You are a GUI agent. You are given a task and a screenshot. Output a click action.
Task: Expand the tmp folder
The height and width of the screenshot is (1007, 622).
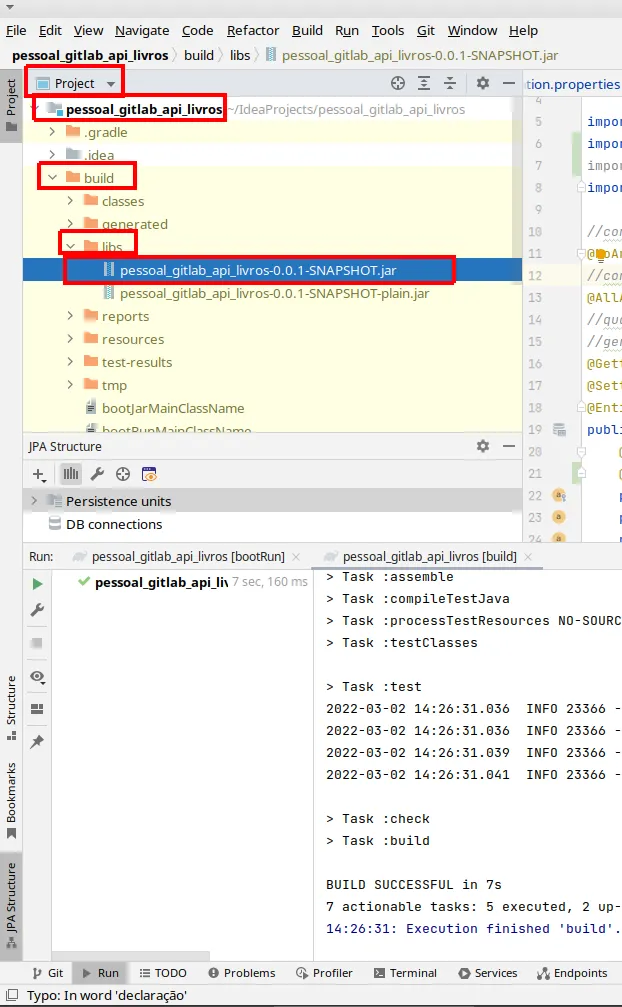coord(71,385)
